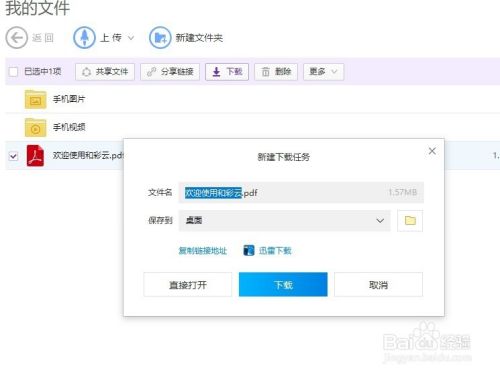
Task: Select the 手机视频 folder name
Action: click(69, 127)
